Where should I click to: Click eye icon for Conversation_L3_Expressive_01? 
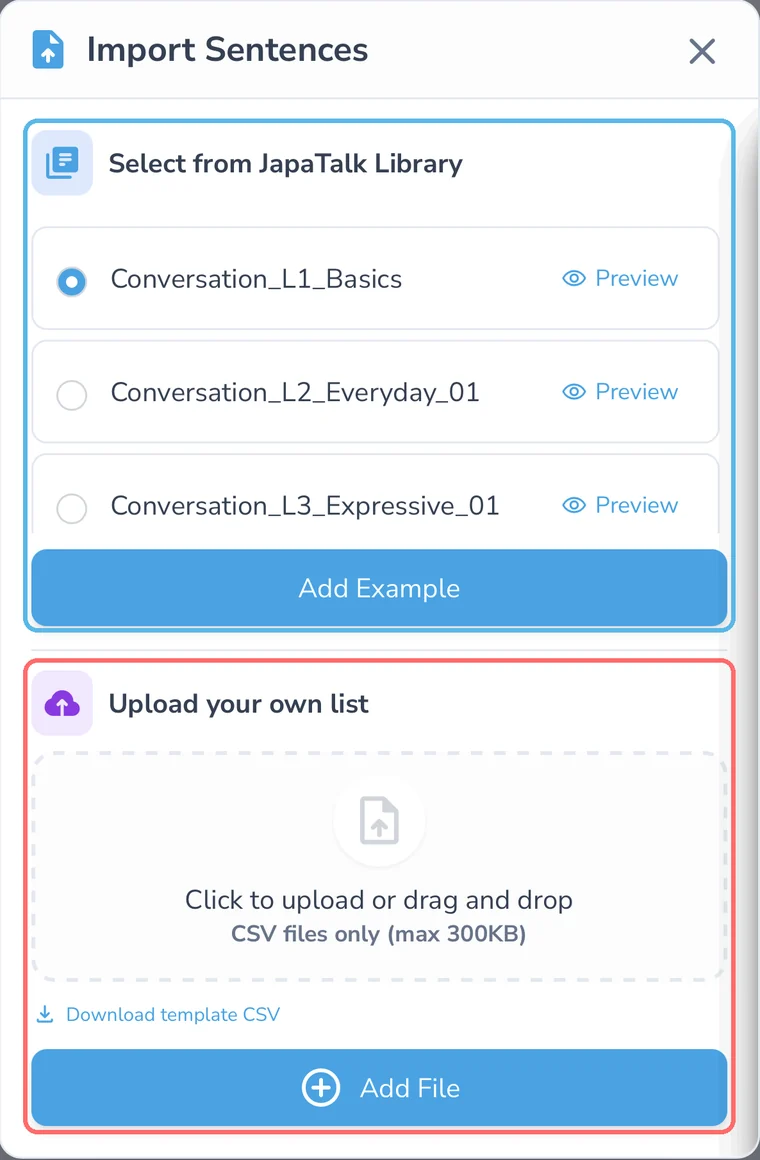coord(574,505)
